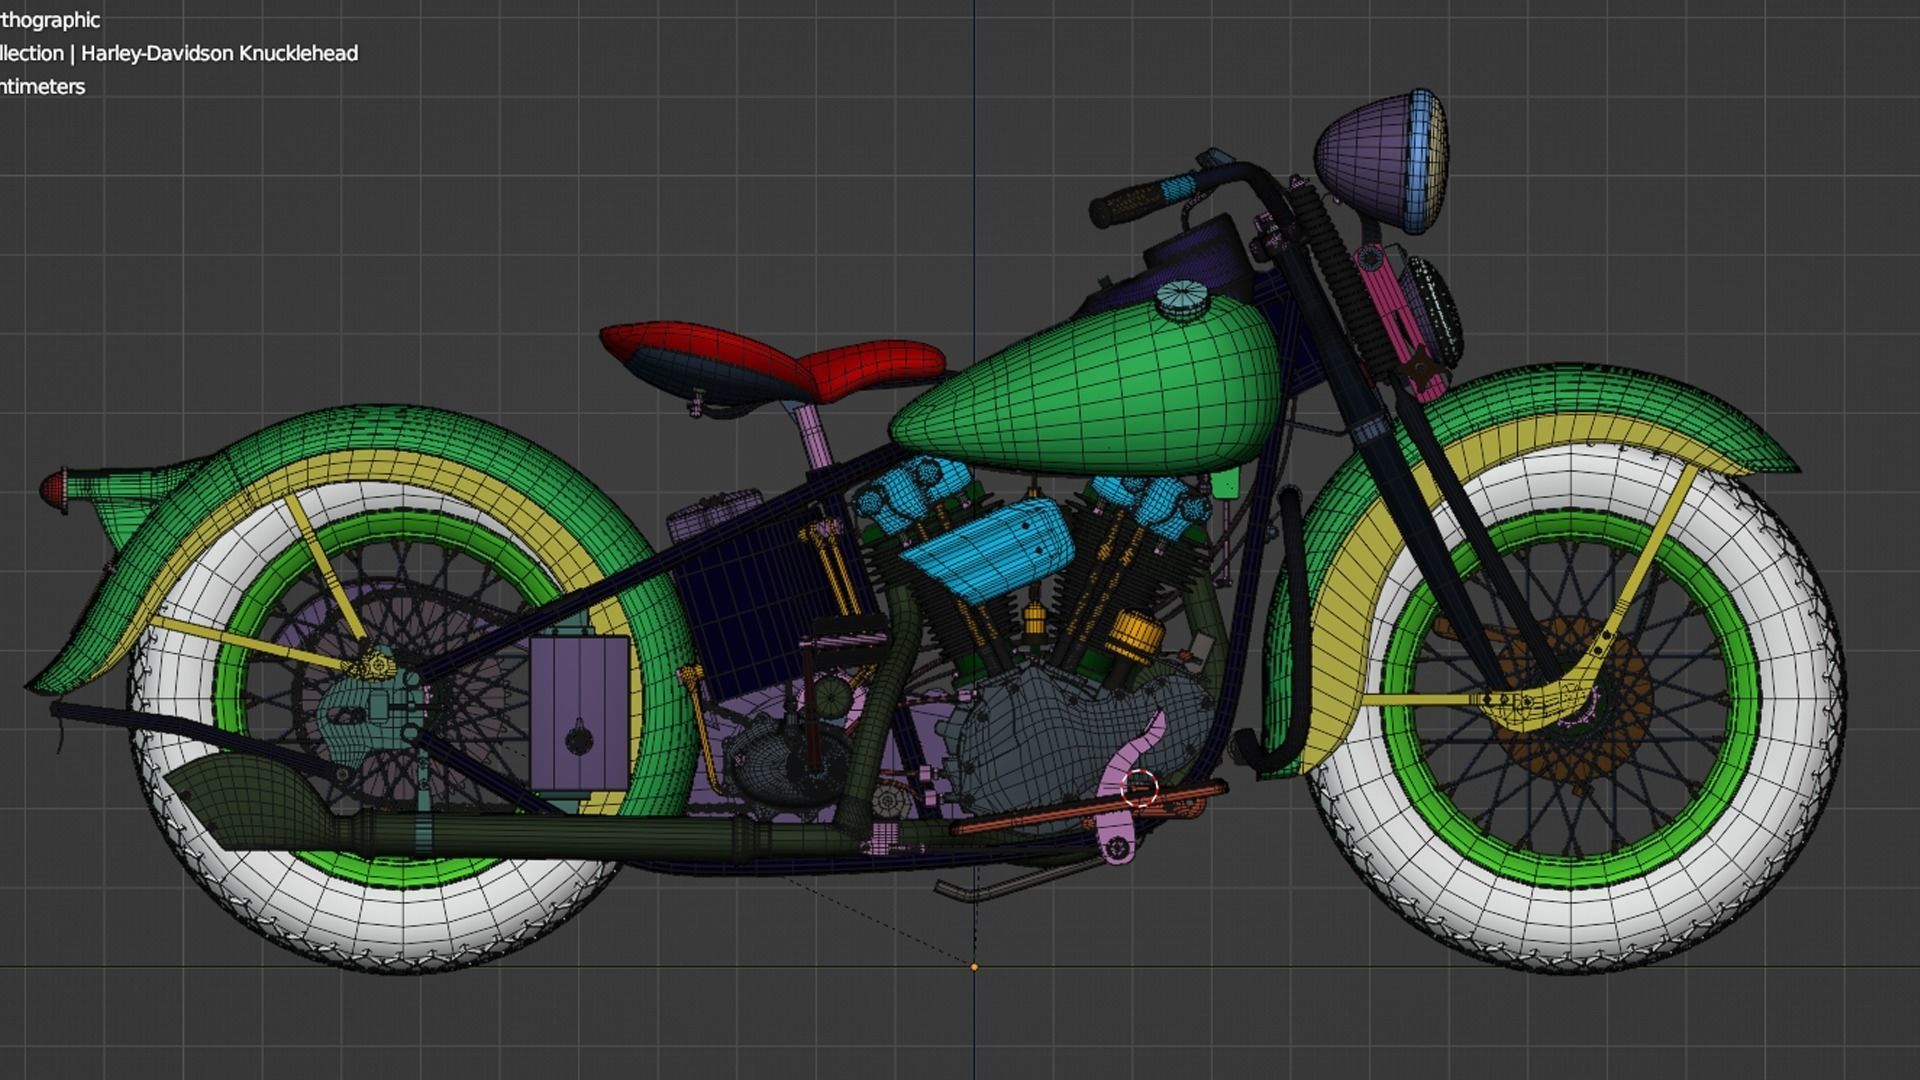Click the gas cap on fuel tank
Viewport: 1920px width, 1080px height.
click(x=1182, y=298)
